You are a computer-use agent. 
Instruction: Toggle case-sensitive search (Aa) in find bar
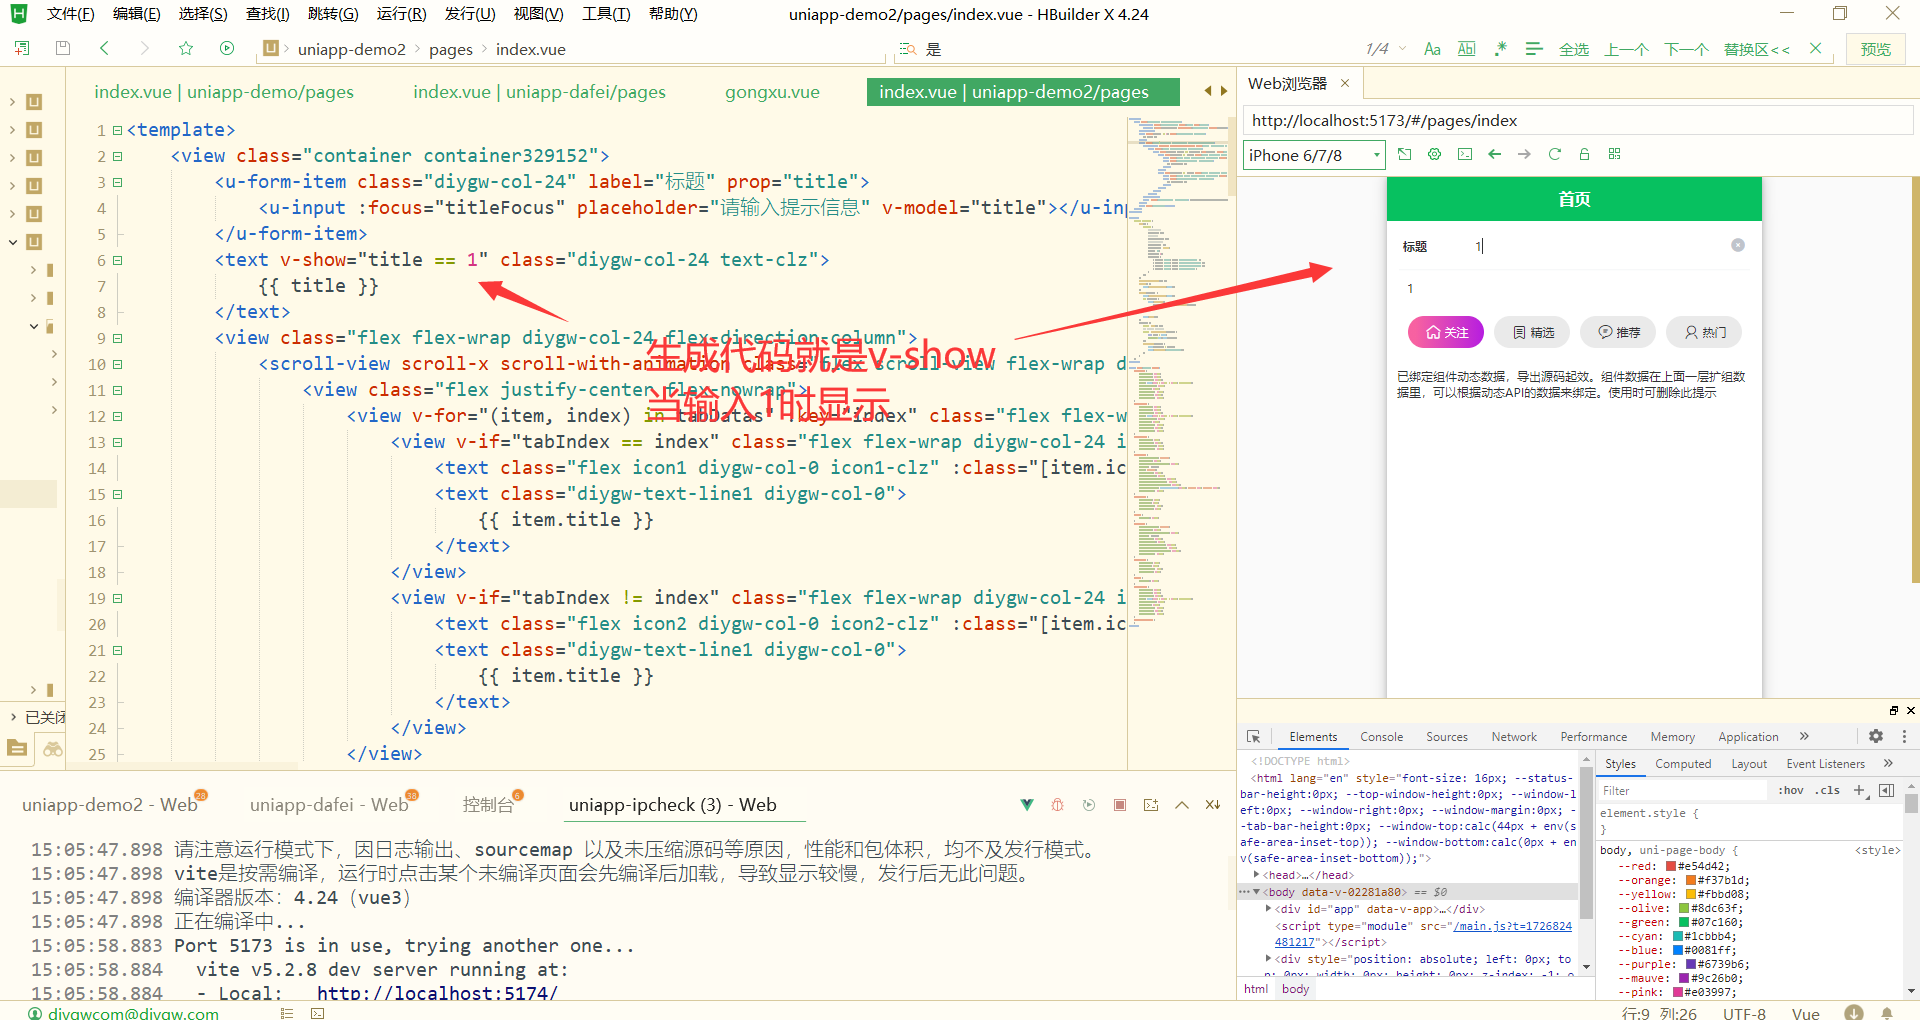(x=1432, y=49)
